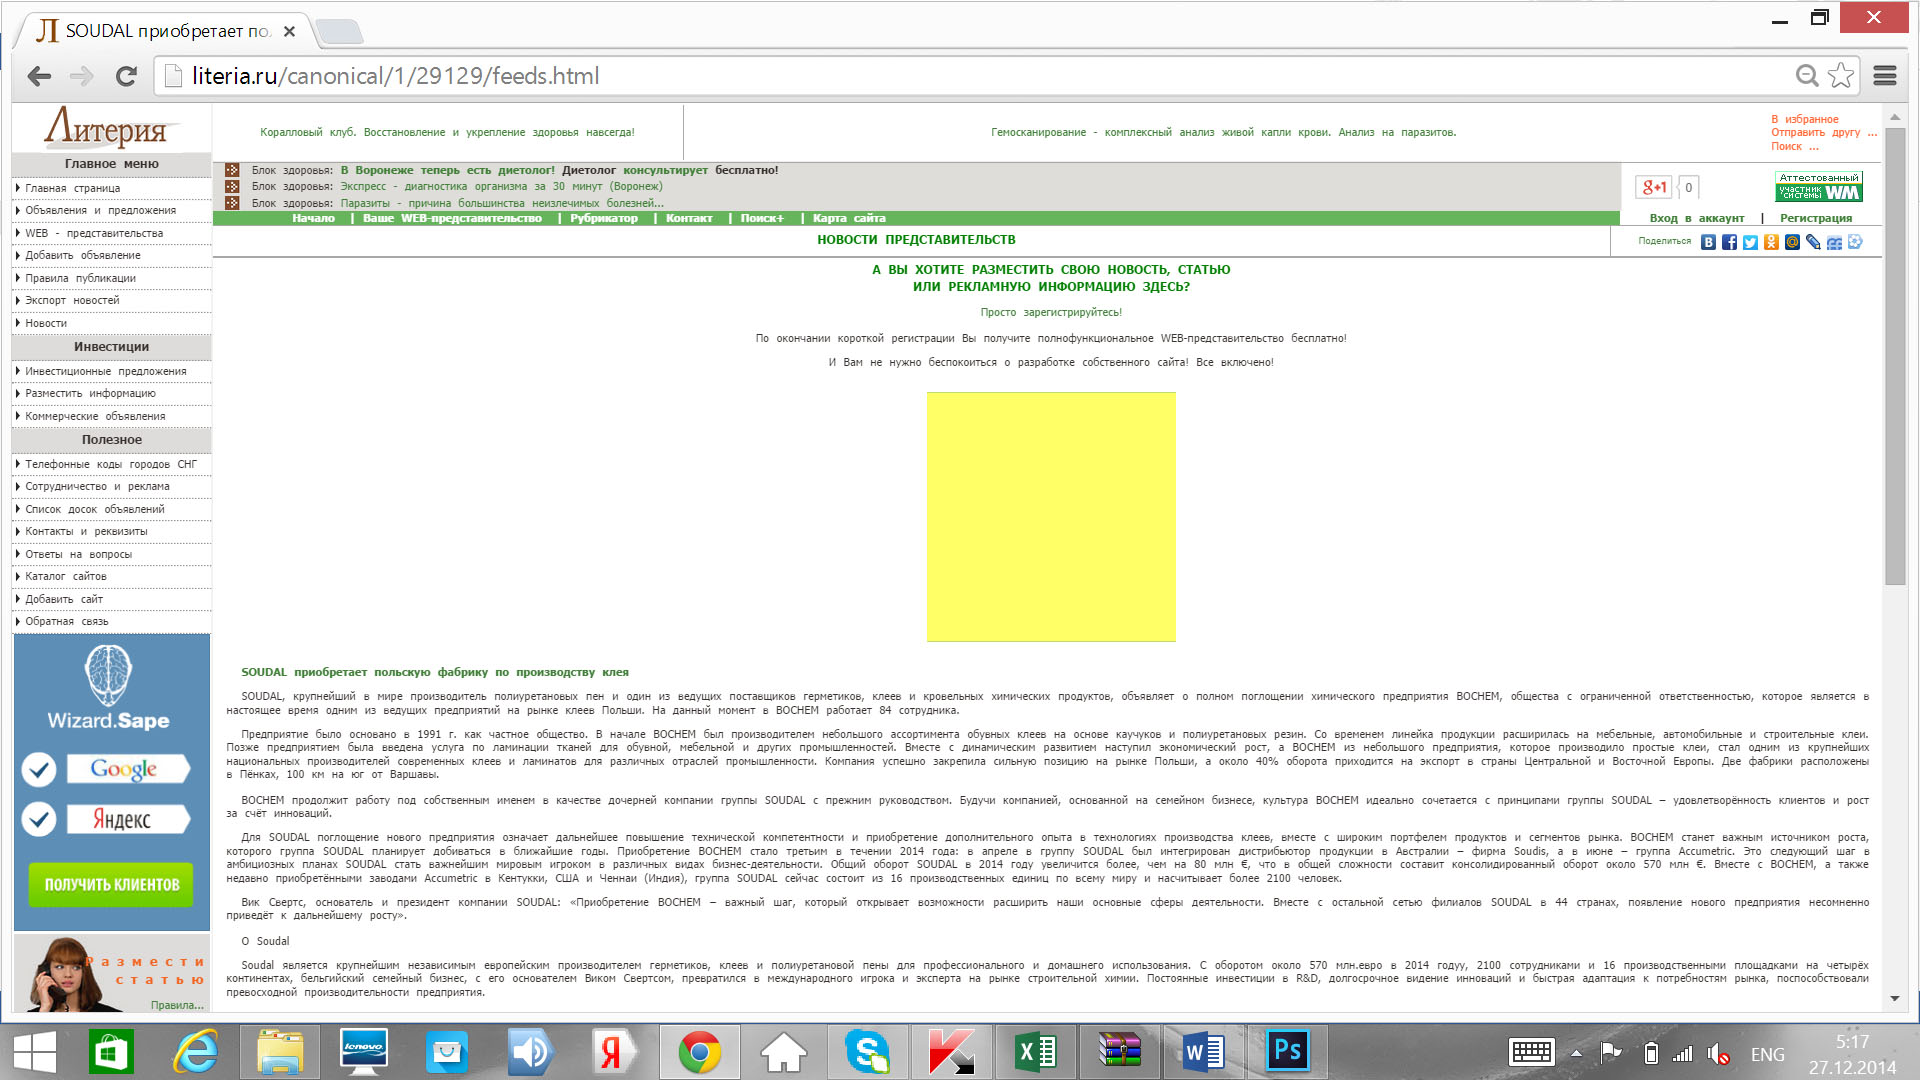Reload the page in Chrome
Screen dimensions: 1920x1080
tap(126, 76)
